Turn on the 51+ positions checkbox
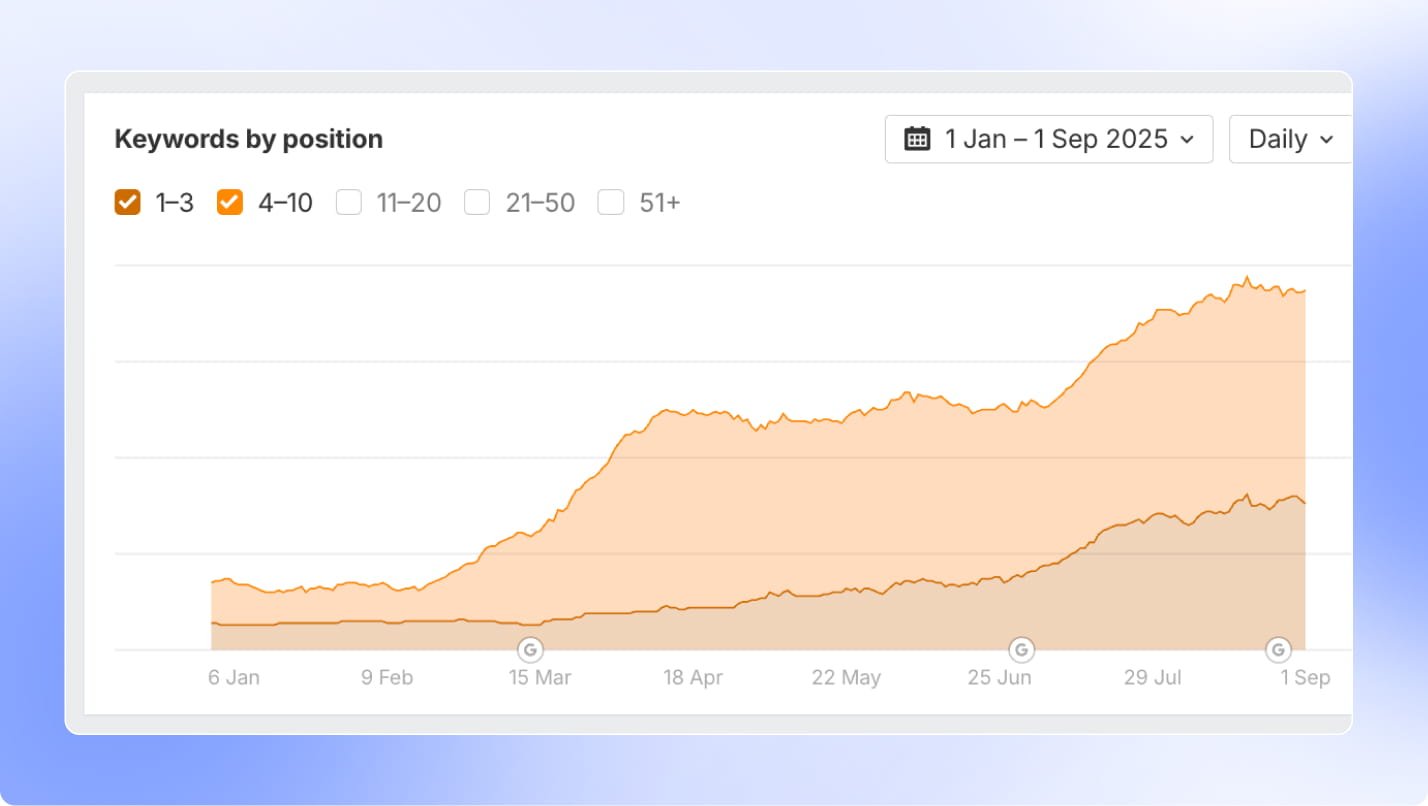This screenshot has width=1428, height=806. tap(611, 203)
